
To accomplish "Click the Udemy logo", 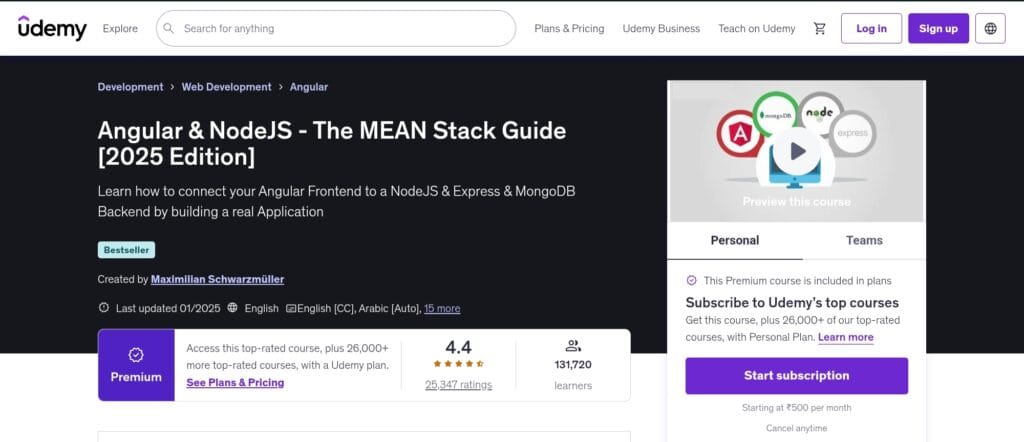I will click(52, 28).
